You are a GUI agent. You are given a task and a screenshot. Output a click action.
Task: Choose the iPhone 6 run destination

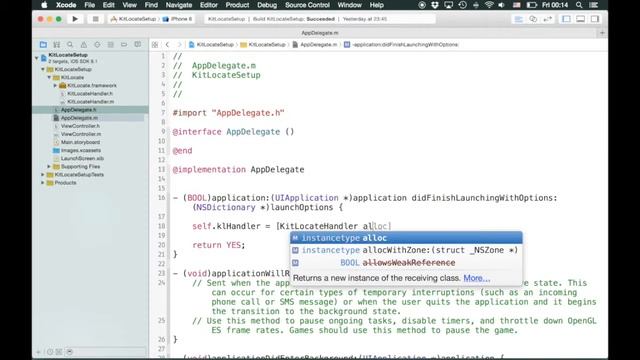pos(178,19)
